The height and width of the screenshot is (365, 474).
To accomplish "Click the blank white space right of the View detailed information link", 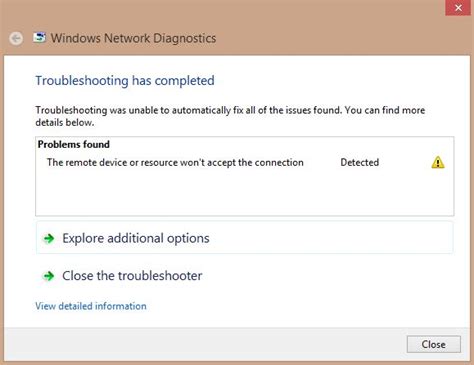I will pos(300,306).
